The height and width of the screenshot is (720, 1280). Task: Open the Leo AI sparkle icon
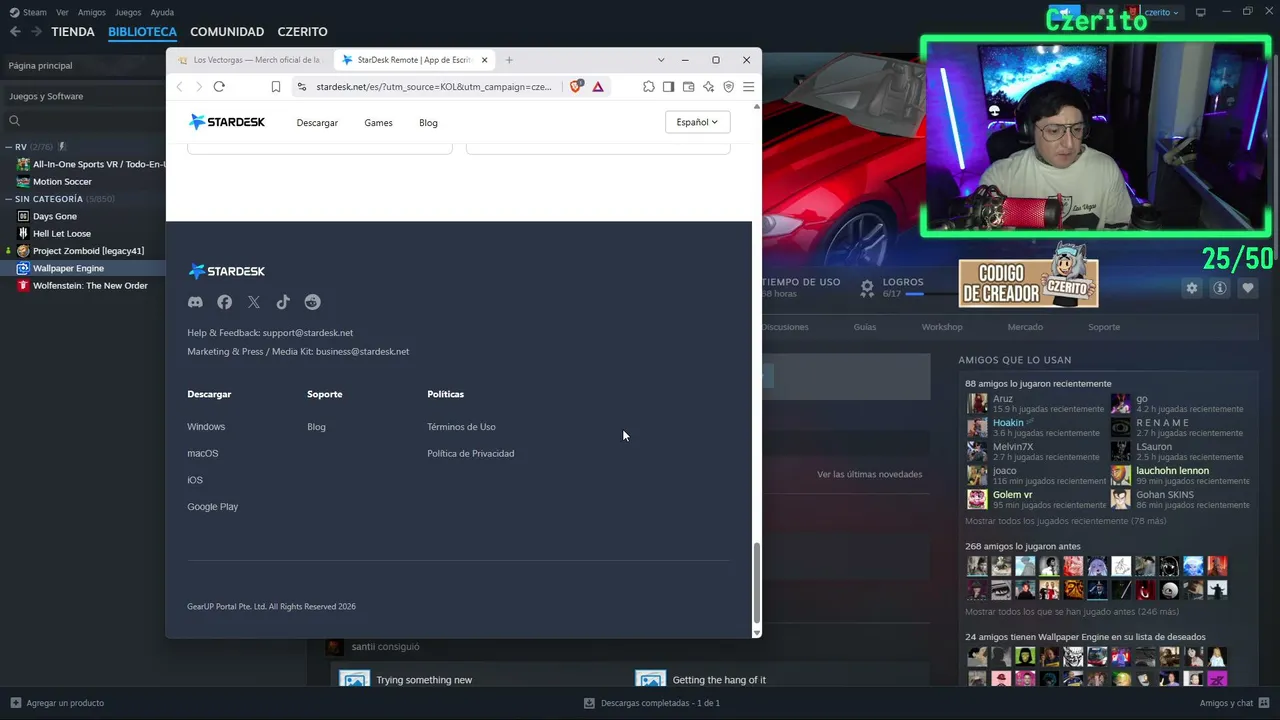click(x=709, y=87)
